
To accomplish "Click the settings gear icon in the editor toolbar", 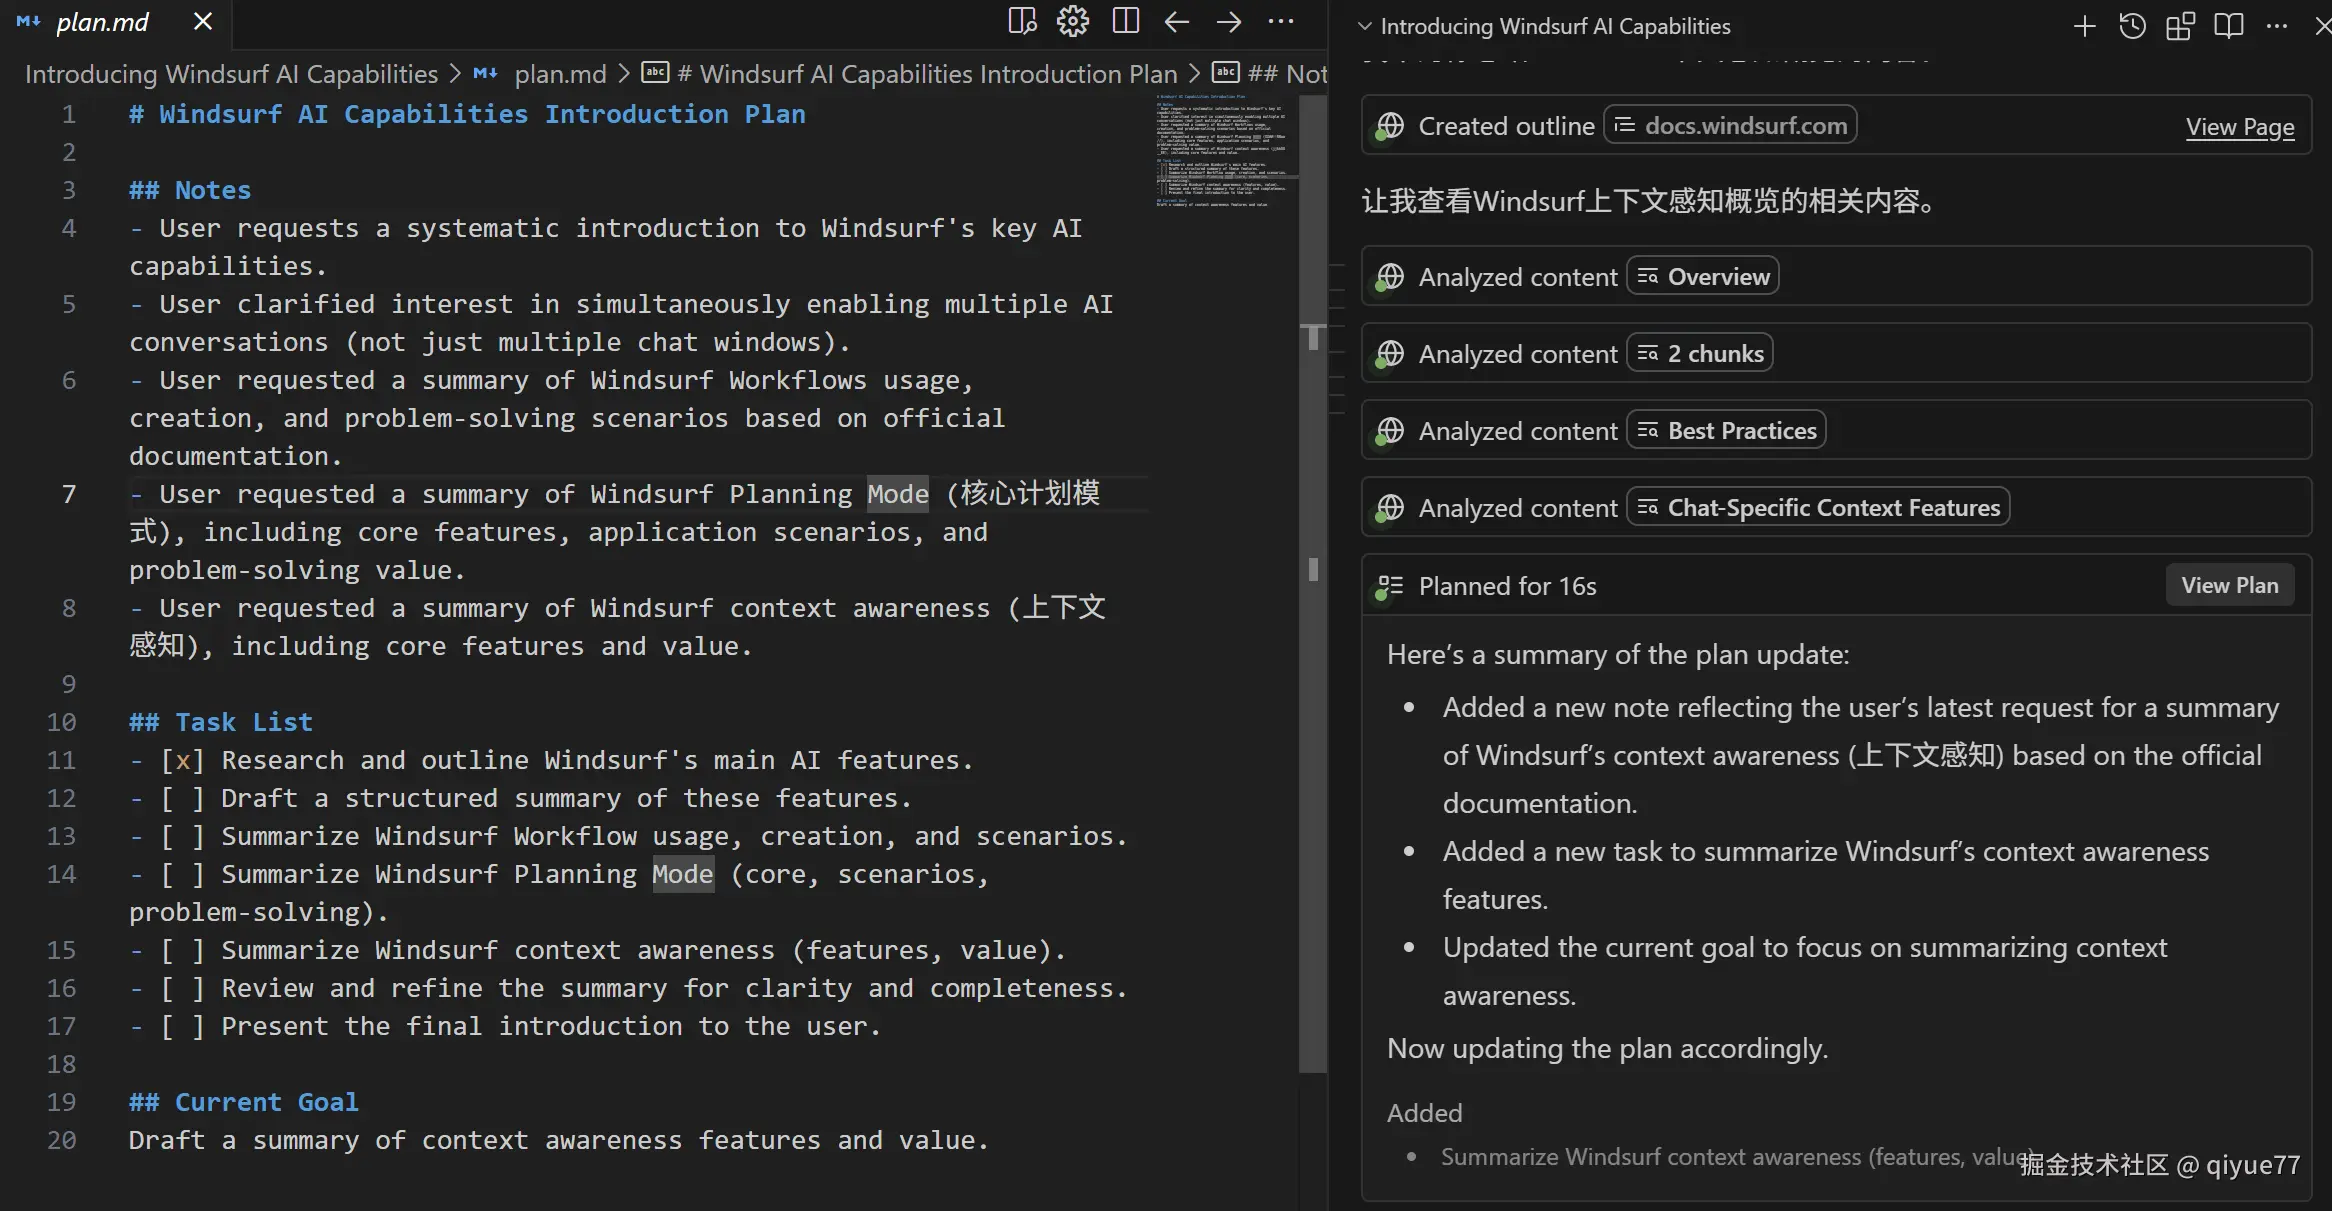I will 1072,21.
